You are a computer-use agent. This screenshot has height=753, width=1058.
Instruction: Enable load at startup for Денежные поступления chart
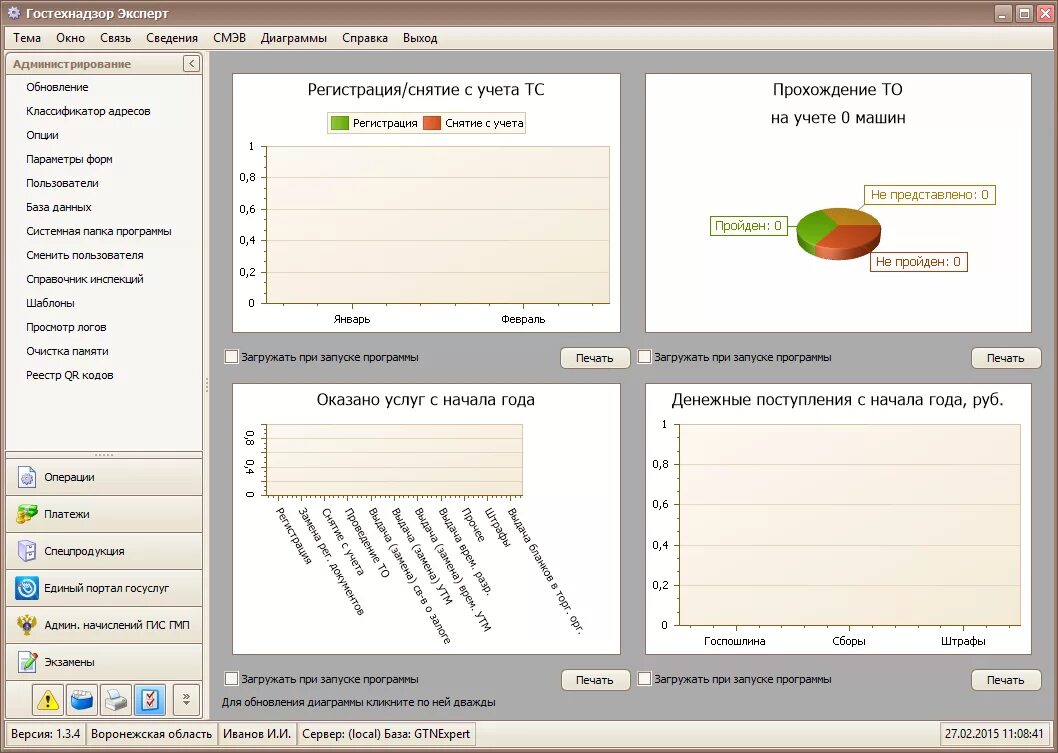pyautogui.click(x=645, y=679)
